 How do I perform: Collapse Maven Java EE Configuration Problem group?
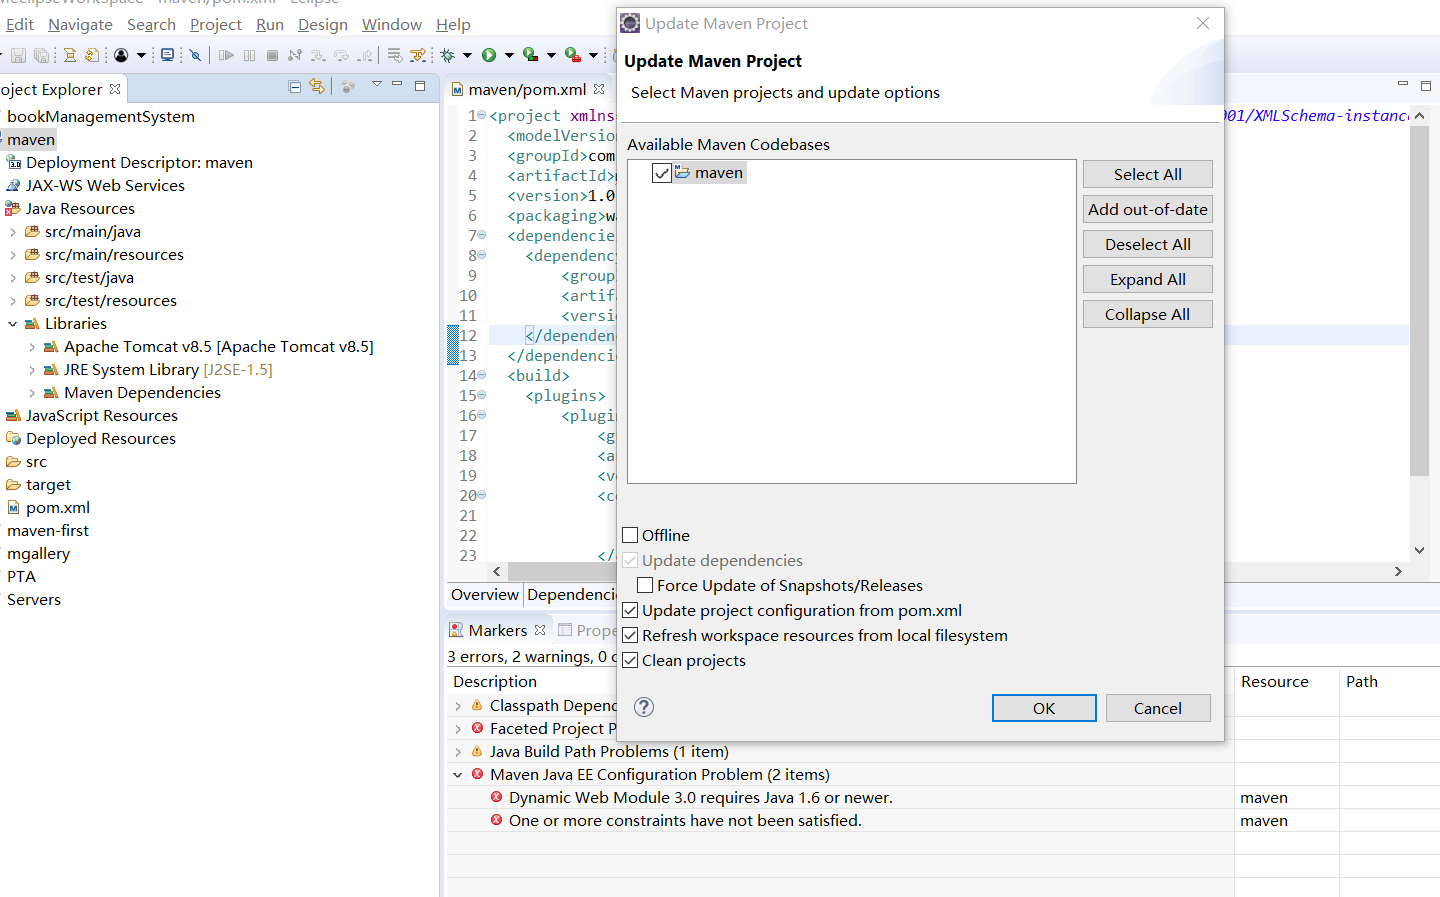pyautogui.click(x=458, y=775)
